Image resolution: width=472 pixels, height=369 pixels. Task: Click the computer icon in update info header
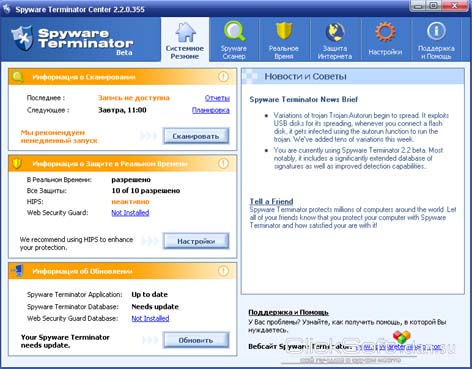(17, 271)
